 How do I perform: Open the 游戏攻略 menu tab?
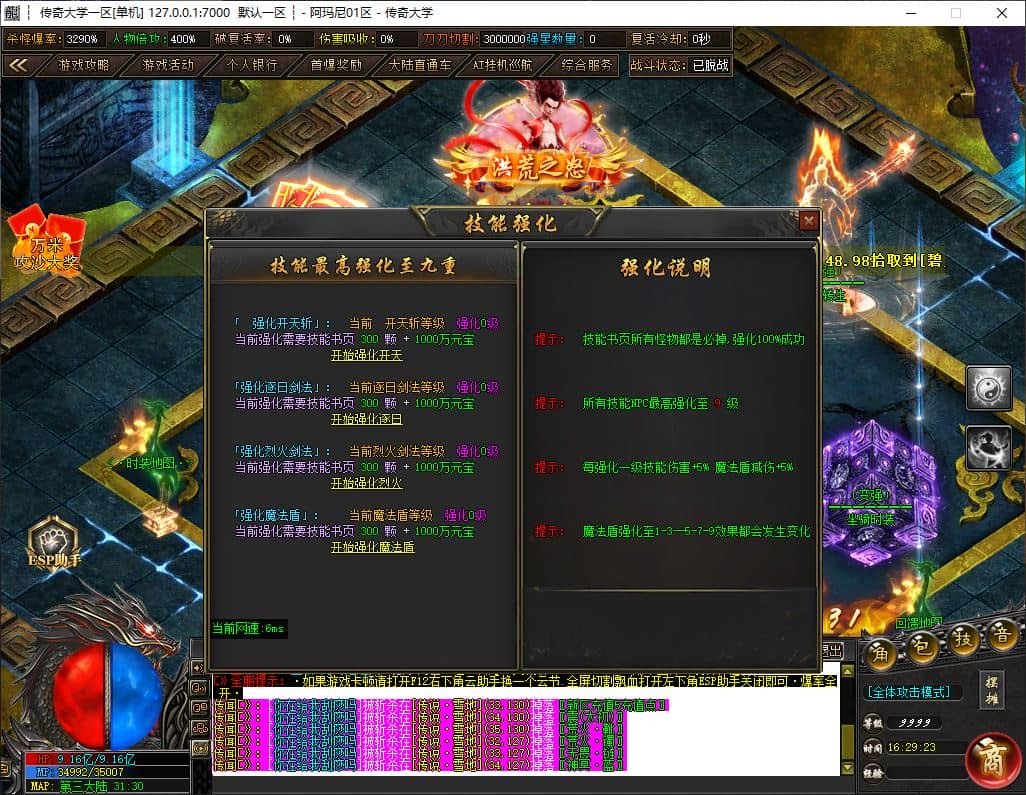pos(84,65)
